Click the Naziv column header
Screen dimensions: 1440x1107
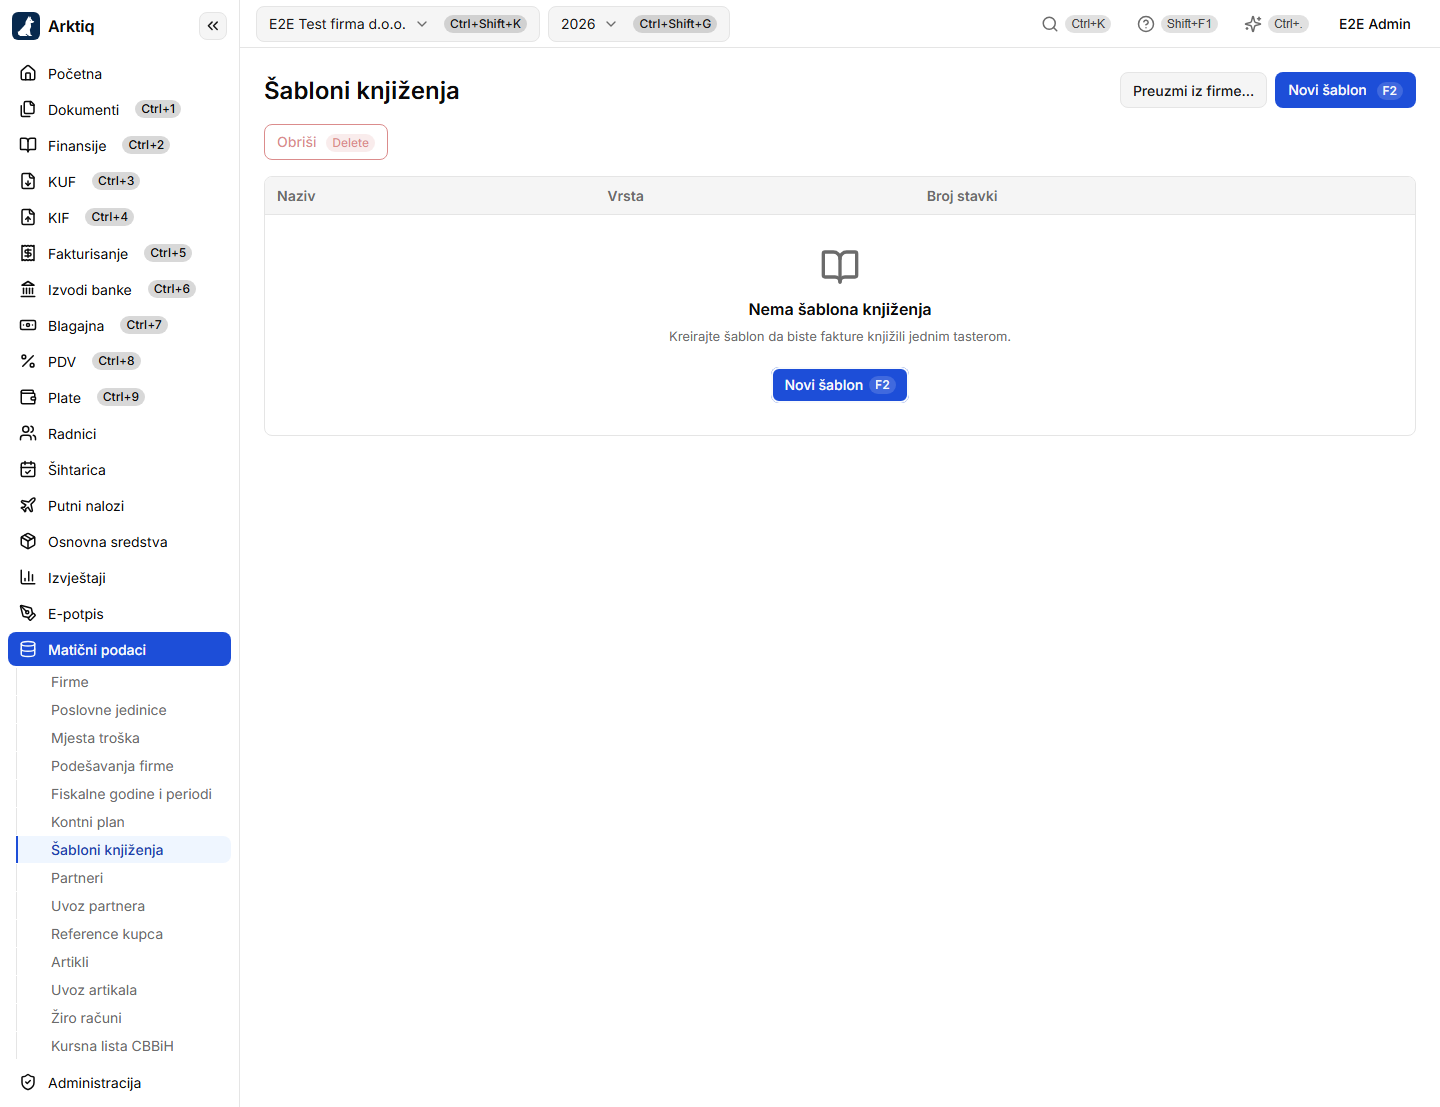click(296, 196)
